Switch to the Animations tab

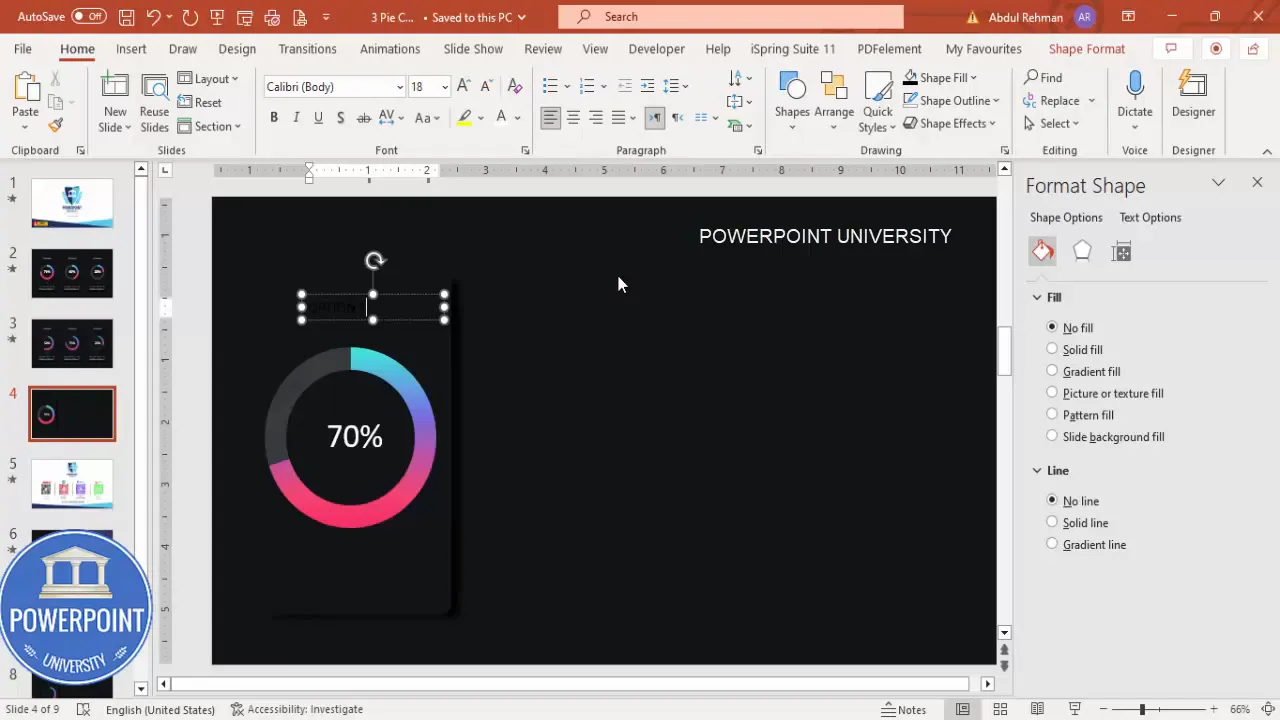pyautogui.click(x=390, y=49)
